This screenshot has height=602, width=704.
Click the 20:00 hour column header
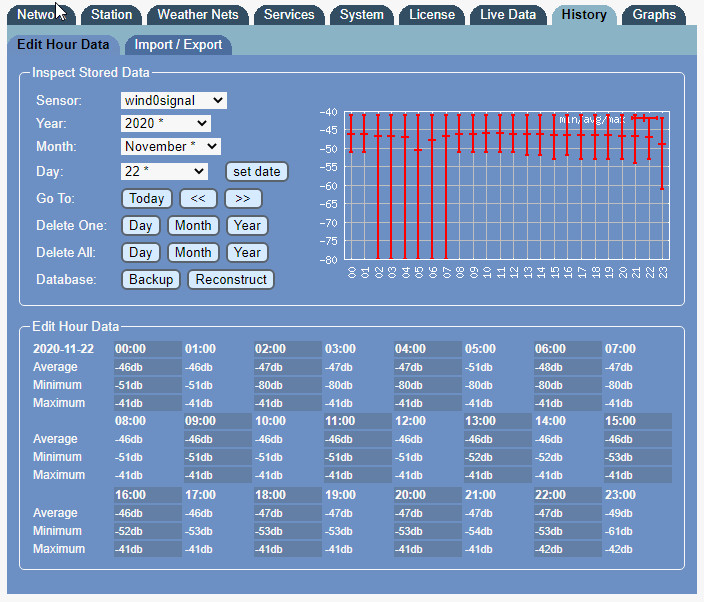pos(428,495)
